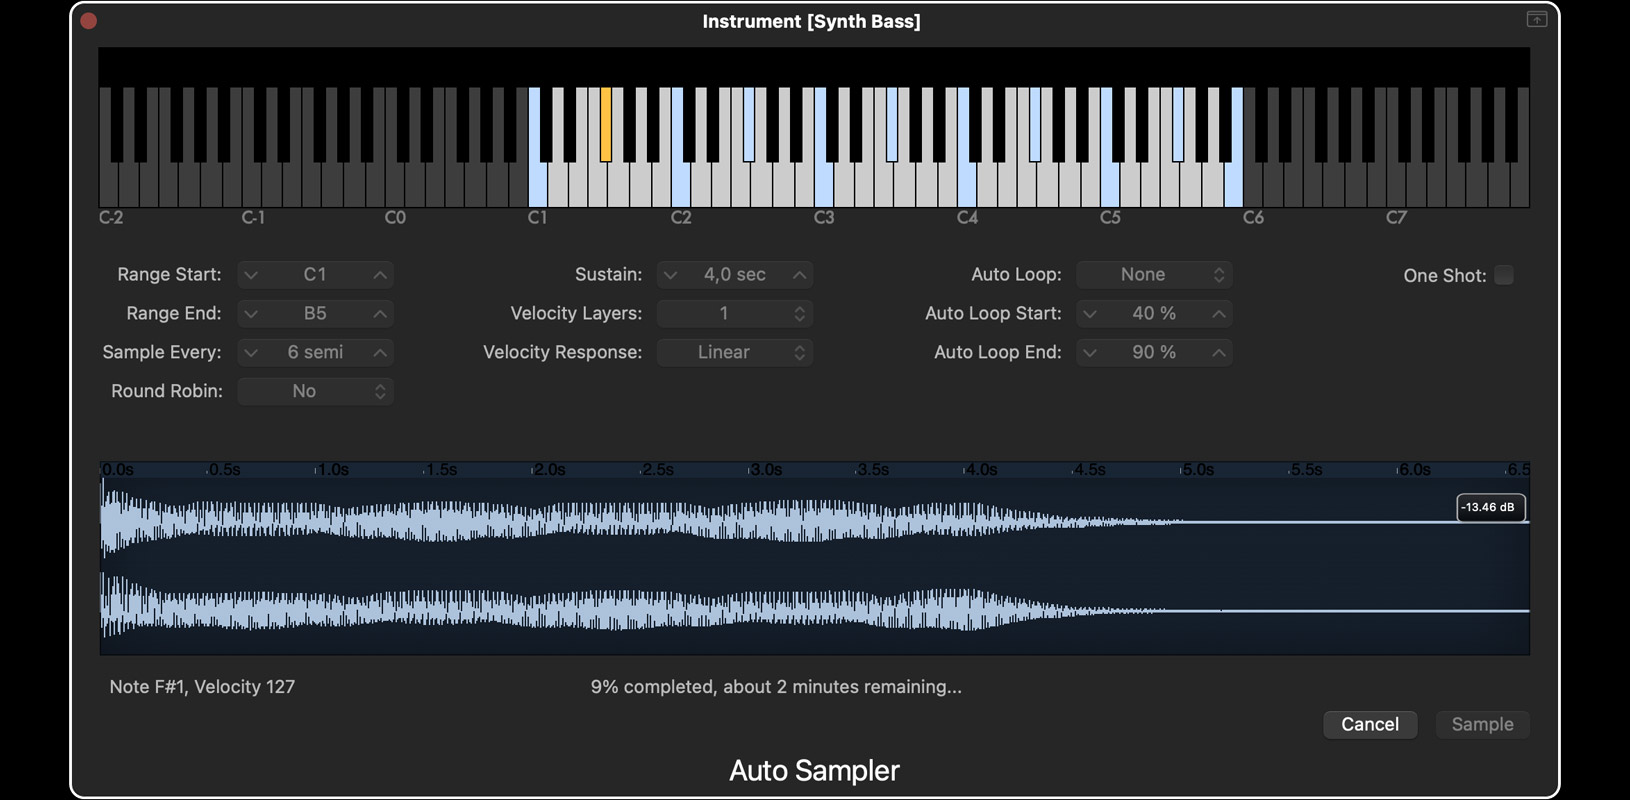The image size is (1630, 800).
Task: Increase Range Start with up chevron
Action: click(380, 275)
